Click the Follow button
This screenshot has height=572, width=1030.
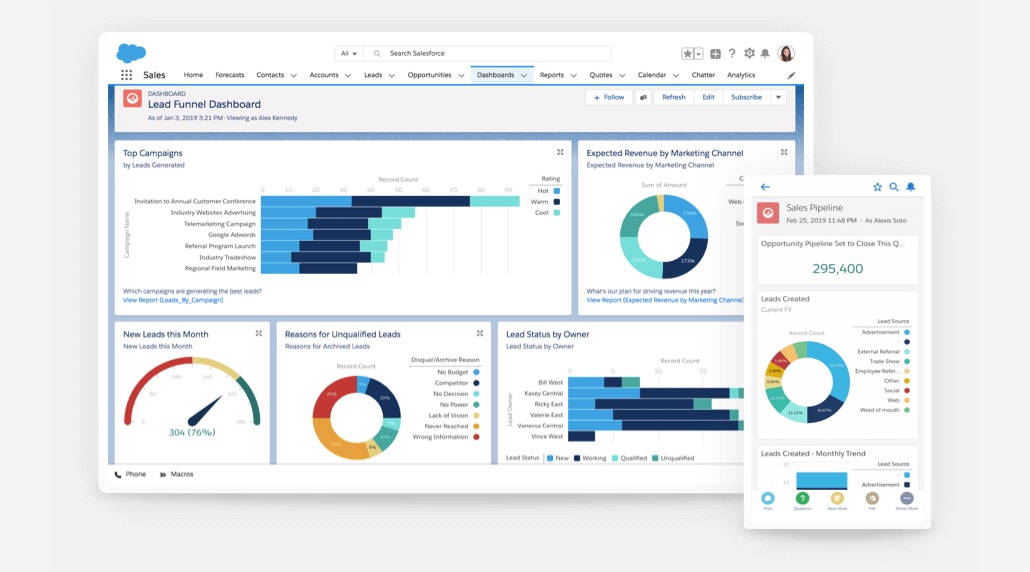(609, 97)
